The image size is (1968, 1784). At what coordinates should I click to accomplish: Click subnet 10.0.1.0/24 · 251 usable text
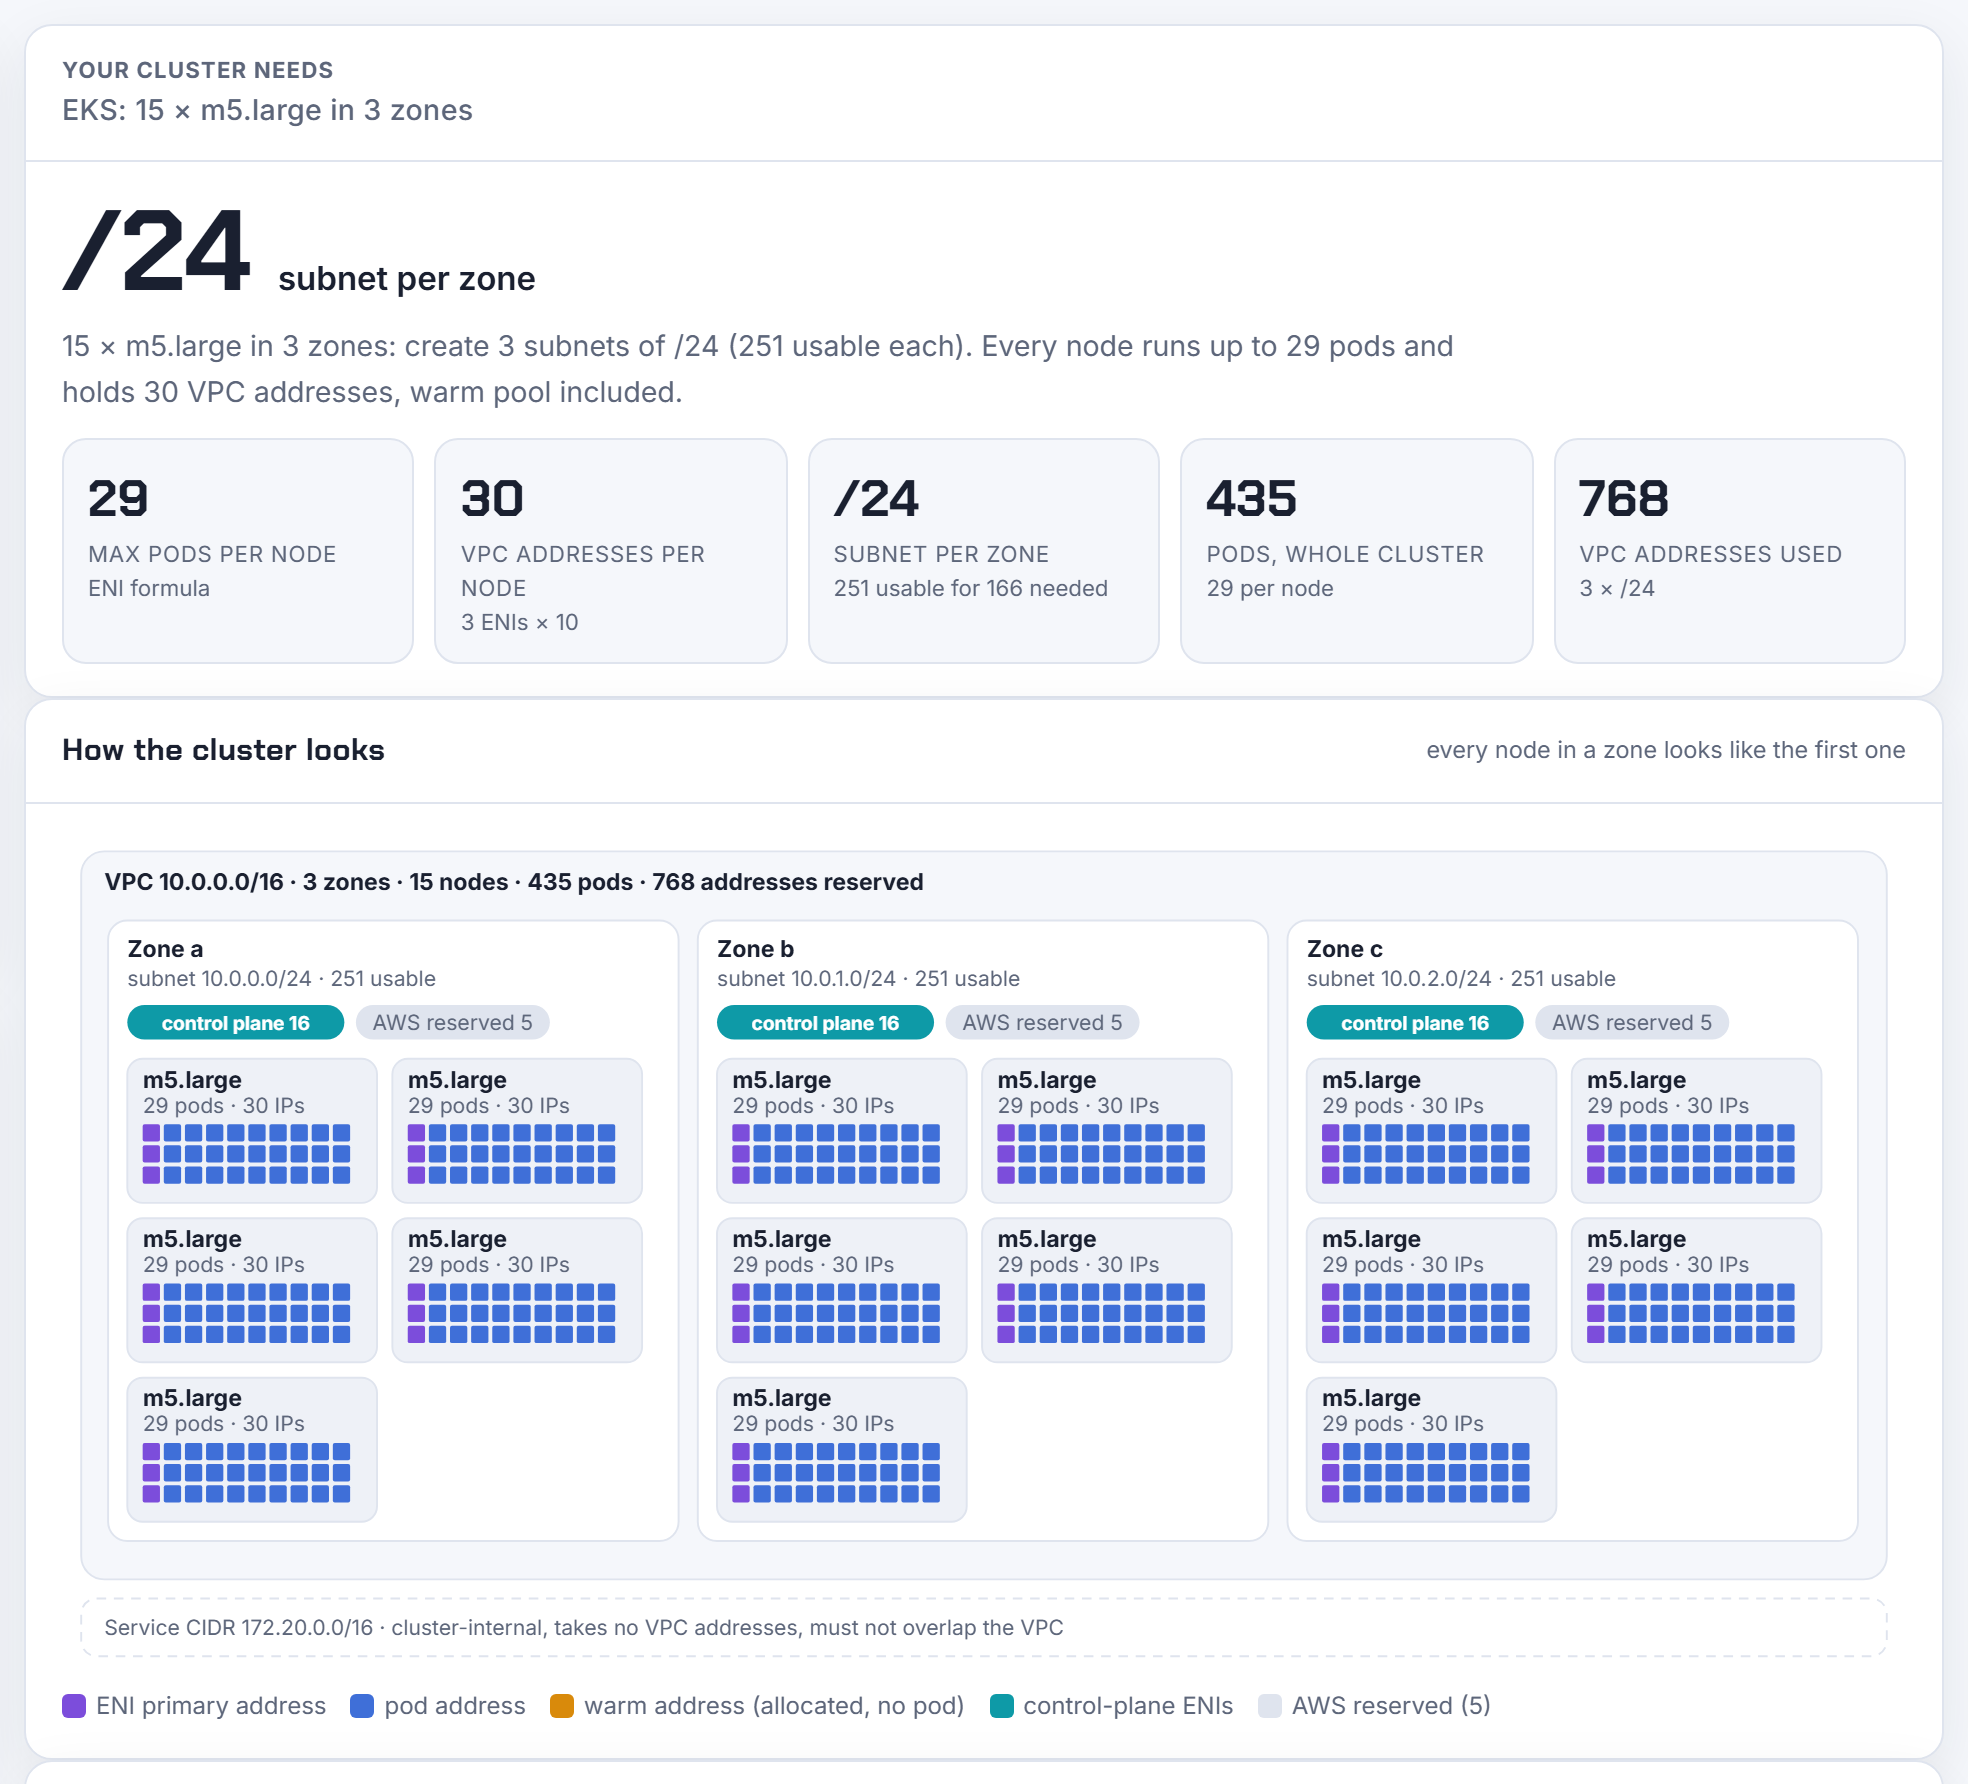tap(869, 979)
